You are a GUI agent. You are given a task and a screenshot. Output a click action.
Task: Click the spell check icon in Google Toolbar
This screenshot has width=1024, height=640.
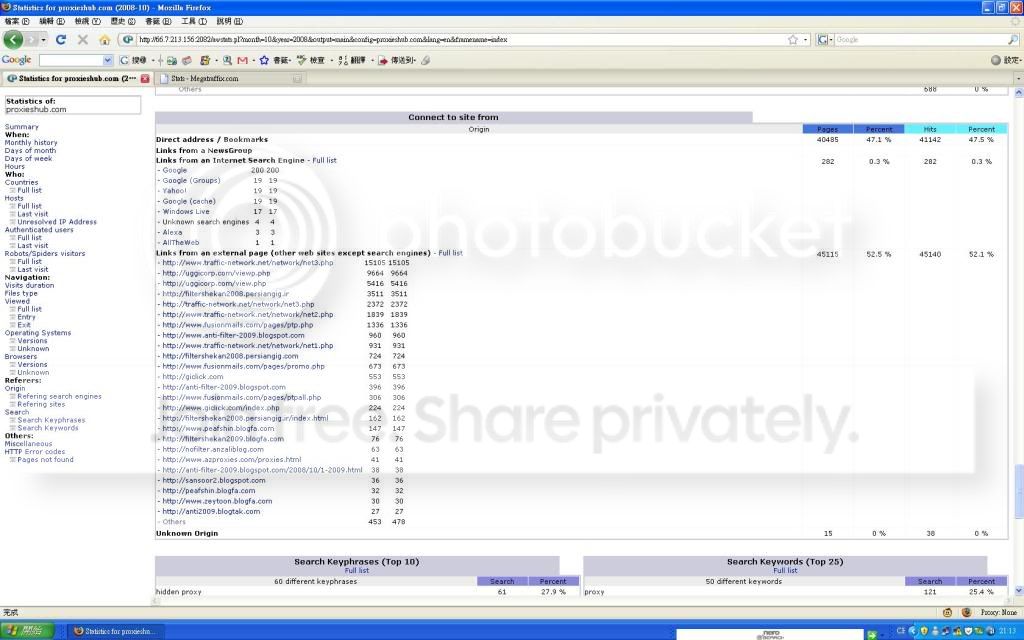point(301,60)
